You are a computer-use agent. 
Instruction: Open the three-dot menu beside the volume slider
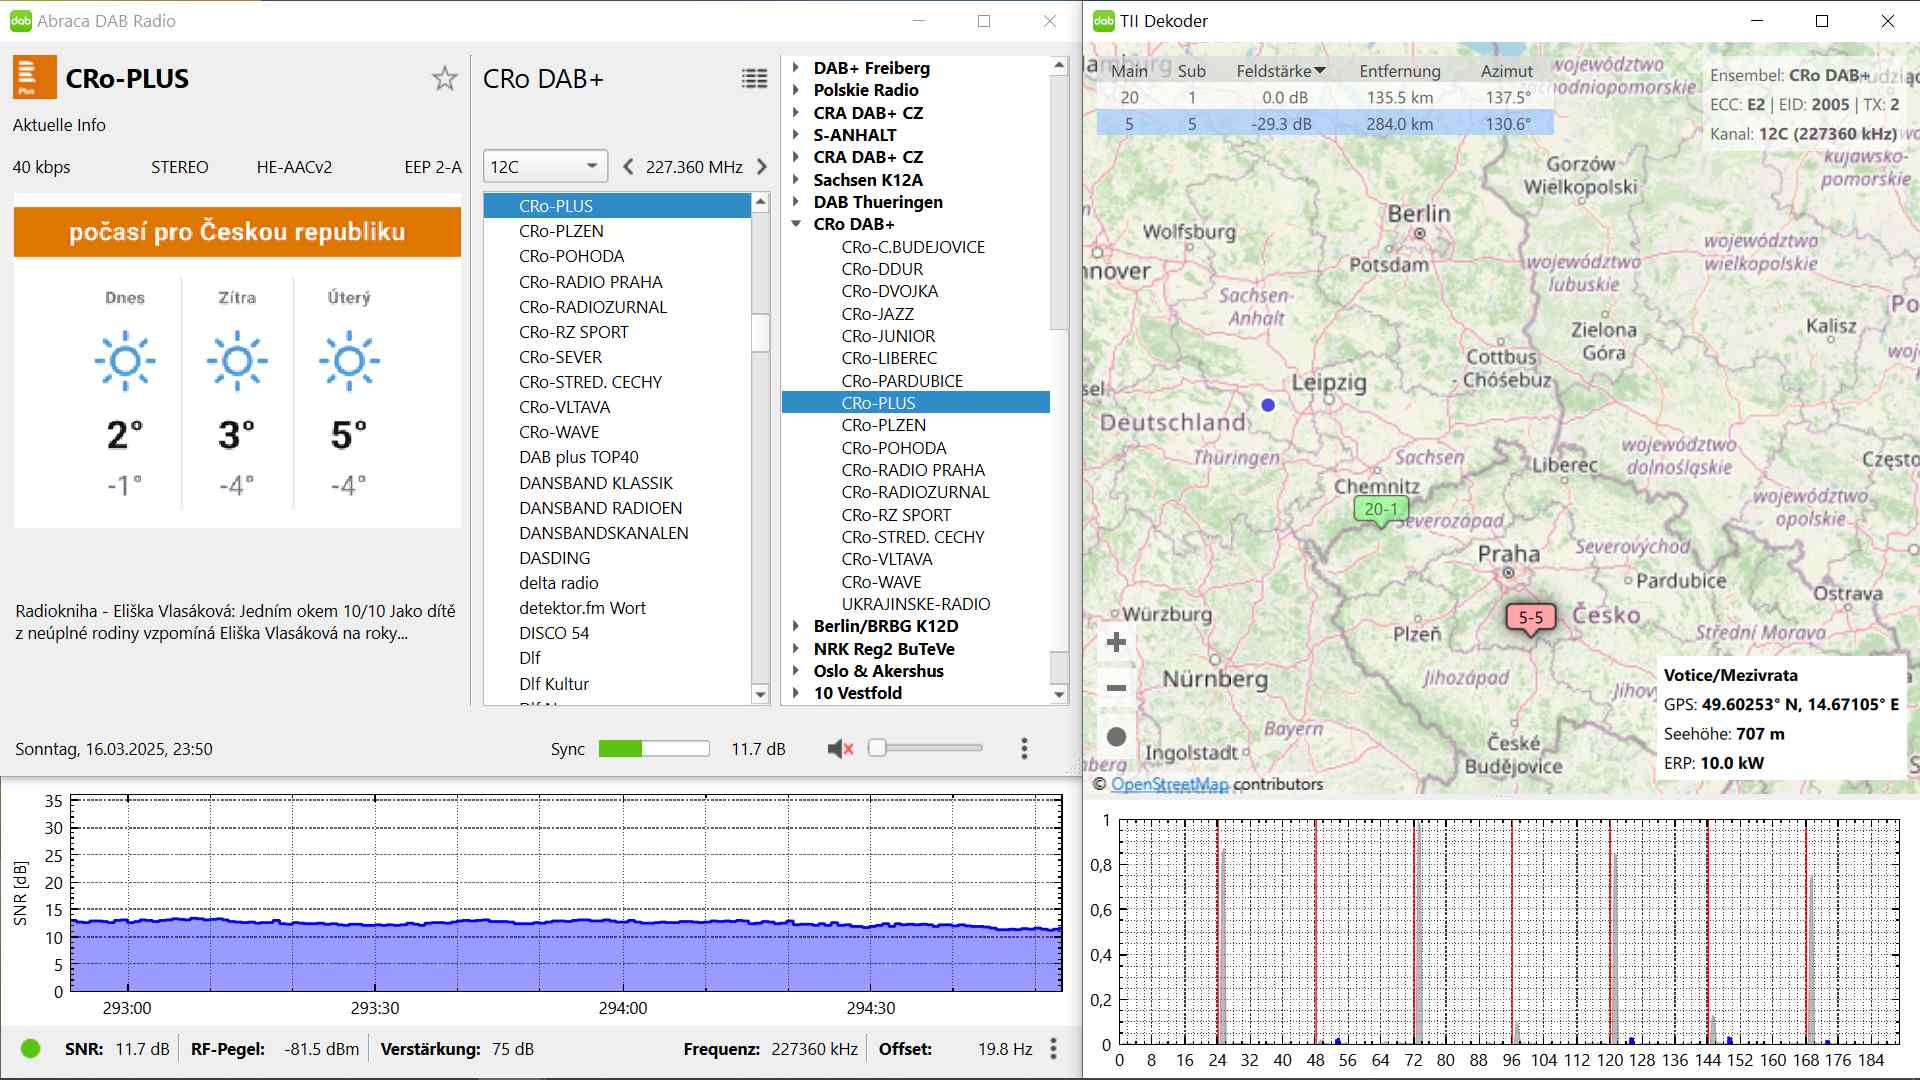click(1024, 749)
